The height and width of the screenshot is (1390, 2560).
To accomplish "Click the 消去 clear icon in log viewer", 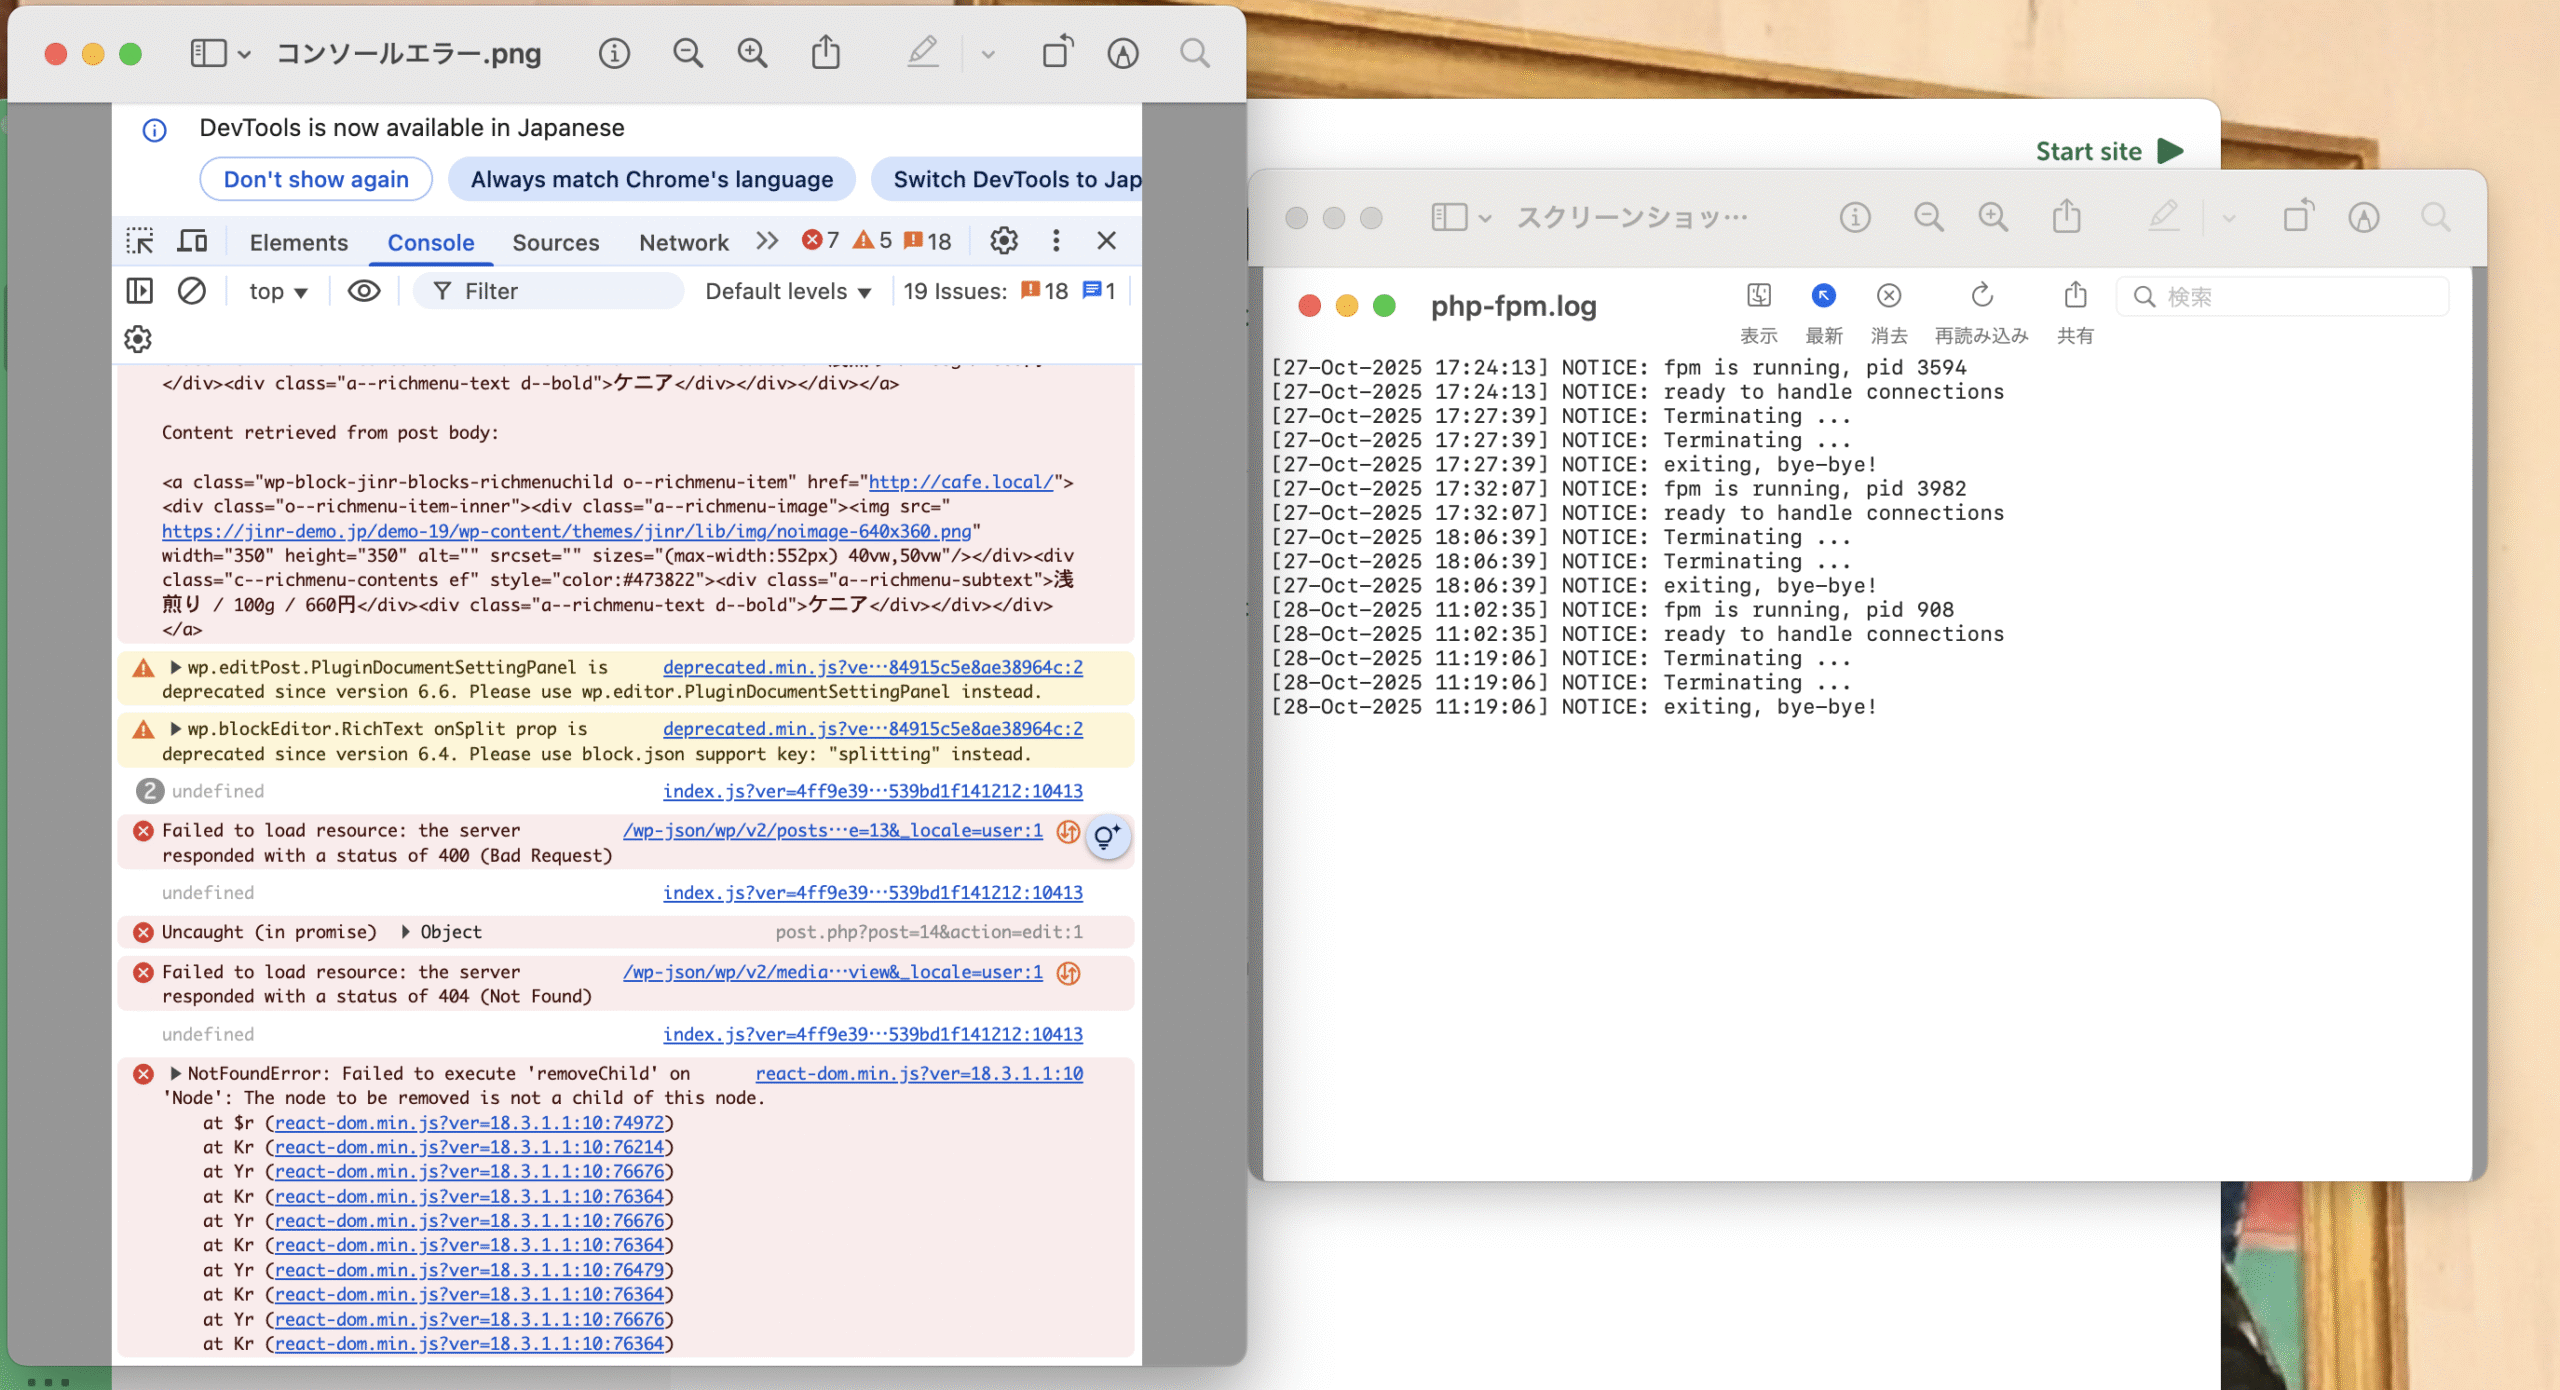I will pos(1888,296).
